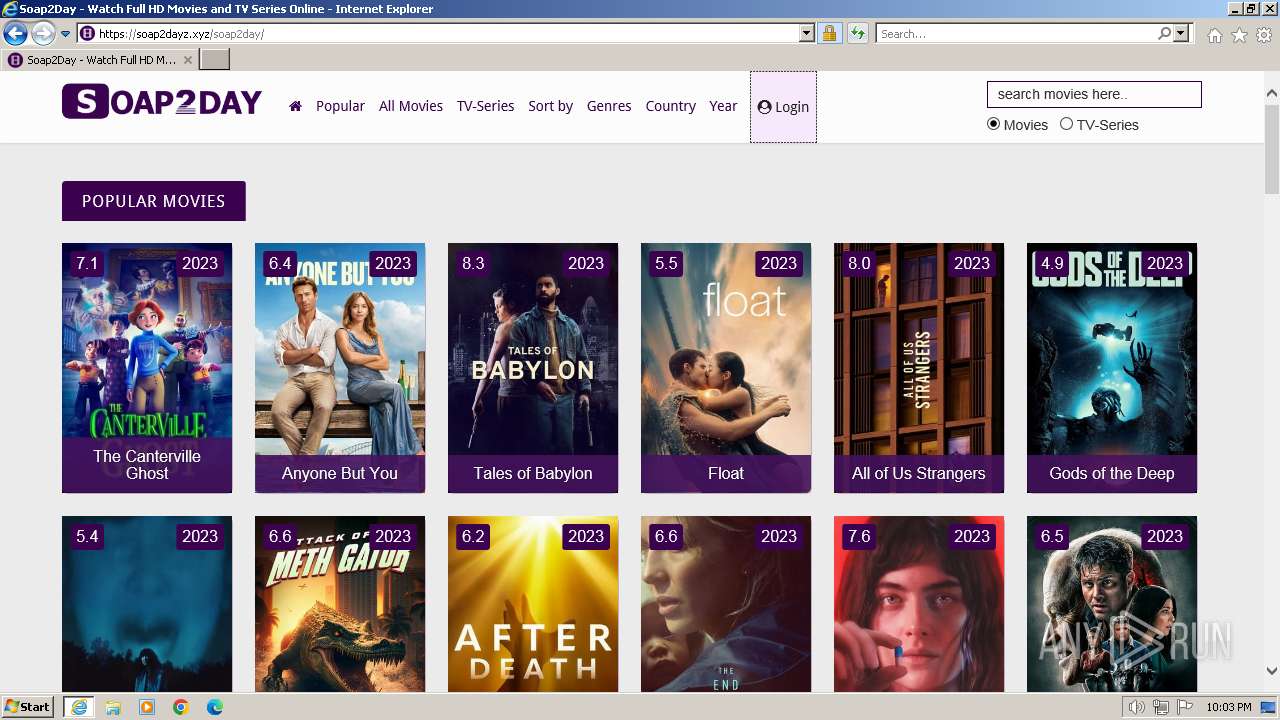Select the TV-Series radio button
This screenshot has width=1280, height=720.
[x=1066, y=124]
